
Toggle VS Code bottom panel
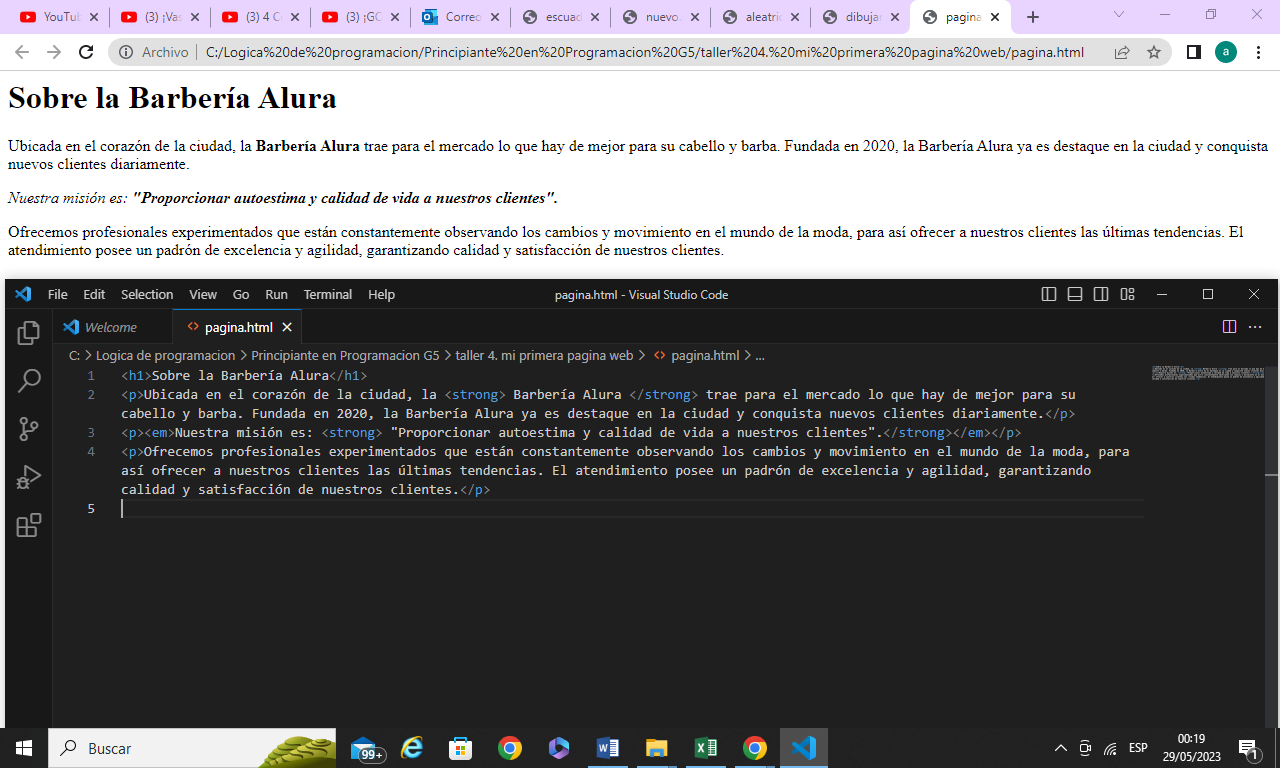pos(1075,294)
